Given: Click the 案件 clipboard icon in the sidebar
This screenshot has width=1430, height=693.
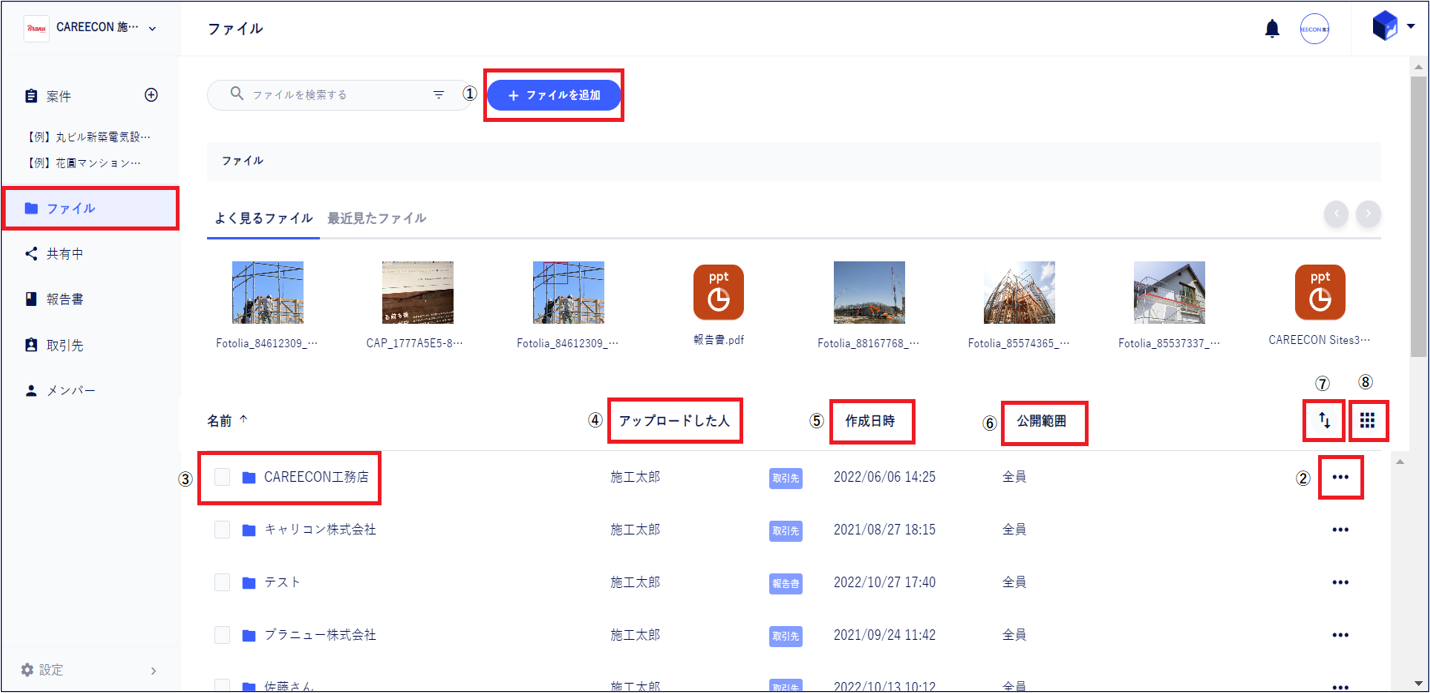Looking at the screenshot, I should pyautogui.click(x=31, y=96).
